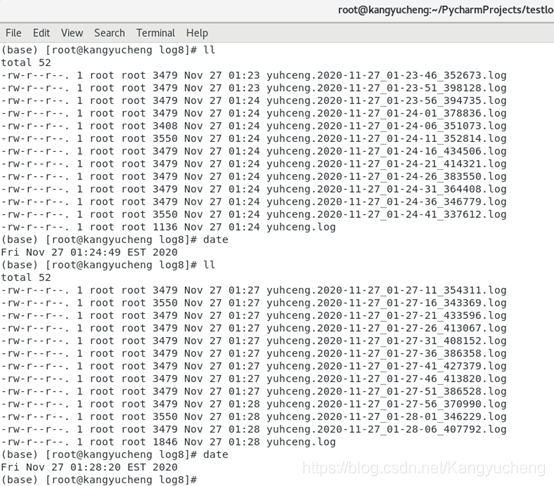The width and height of the screenshot is (554, 486).
Task: Click filename yuhceng.2020-11-27_01-27-11_354311.log
Action: coord(386,290)
